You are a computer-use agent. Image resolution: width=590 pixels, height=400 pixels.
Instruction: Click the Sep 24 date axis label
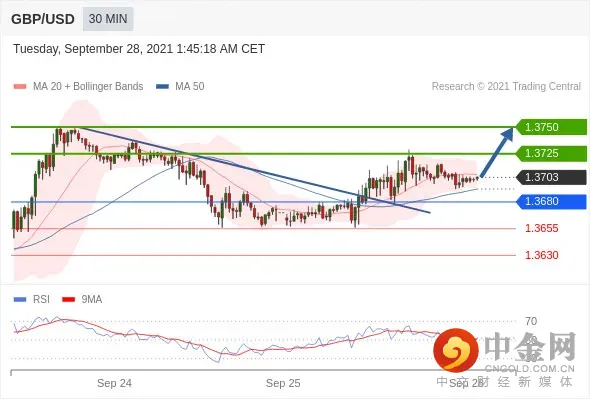[x=114, y=383]
